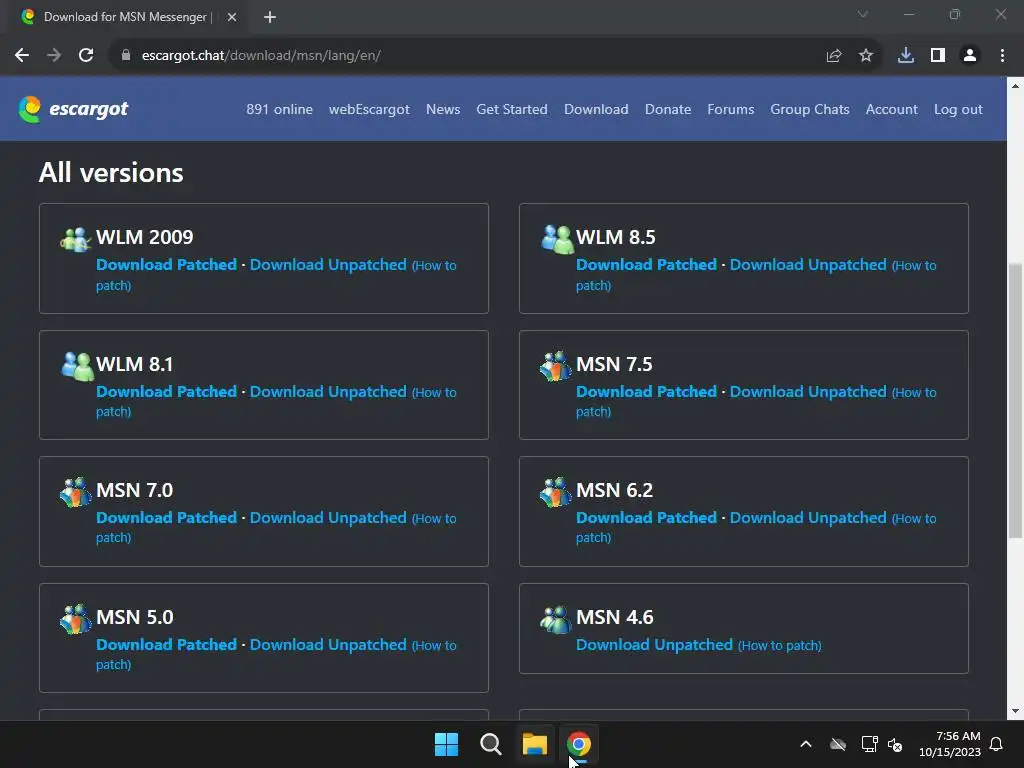Reload the page with the refresh icon
This screenshot has height=768, width=1024.
click(86, 56)
